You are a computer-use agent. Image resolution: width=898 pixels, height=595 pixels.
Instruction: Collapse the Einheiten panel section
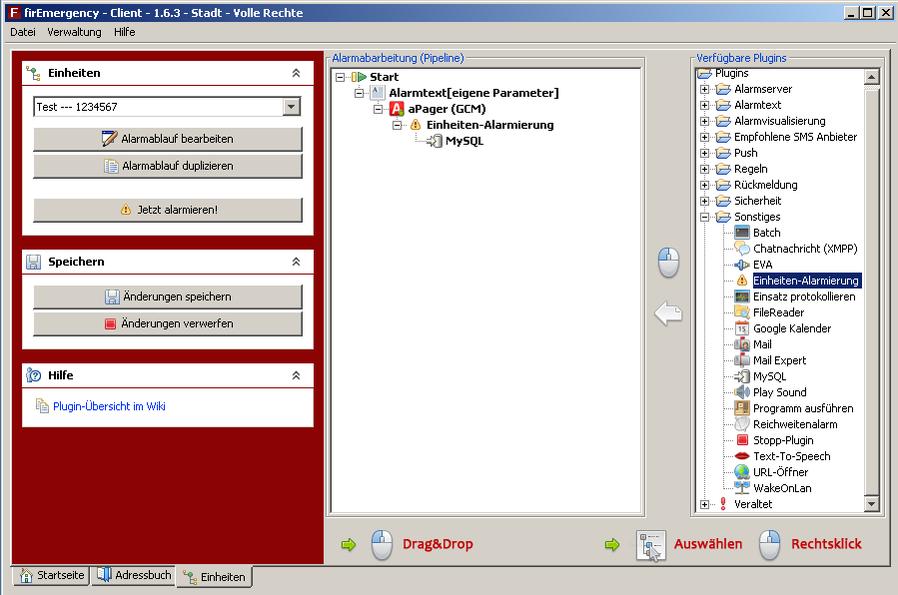[296, 73]
